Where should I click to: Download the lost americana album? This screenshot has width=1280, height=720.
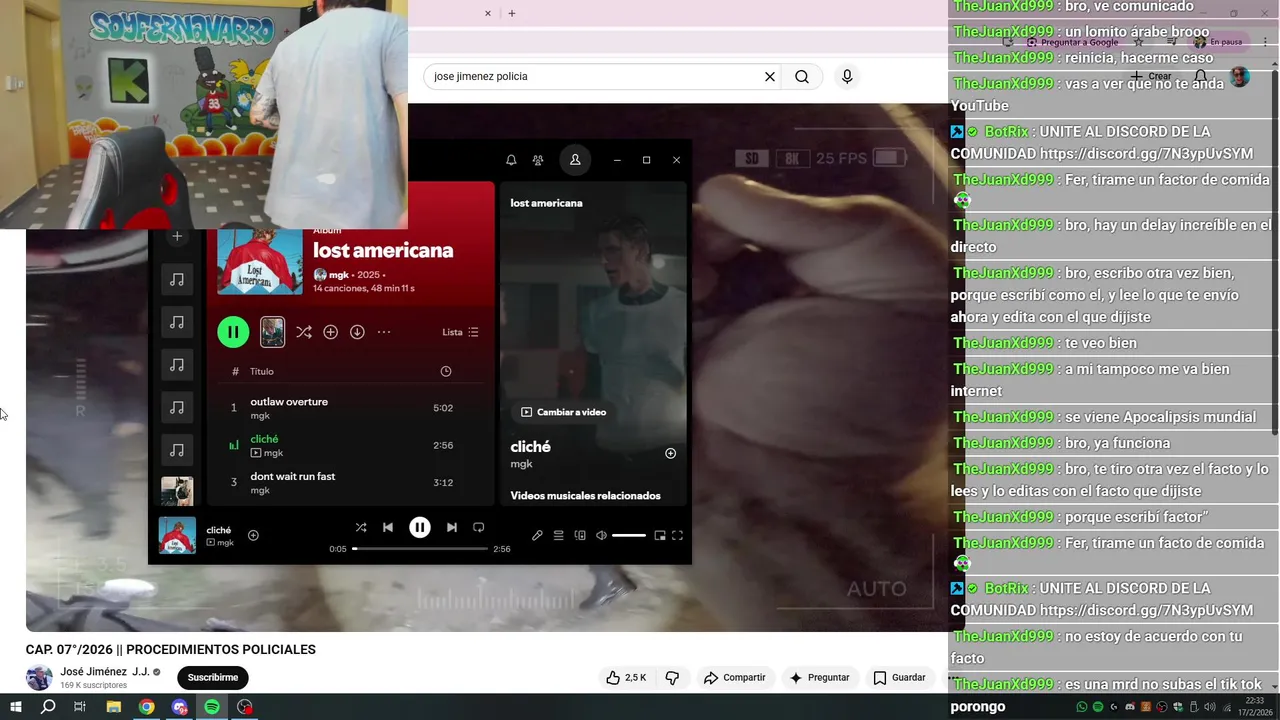[357, 332]
